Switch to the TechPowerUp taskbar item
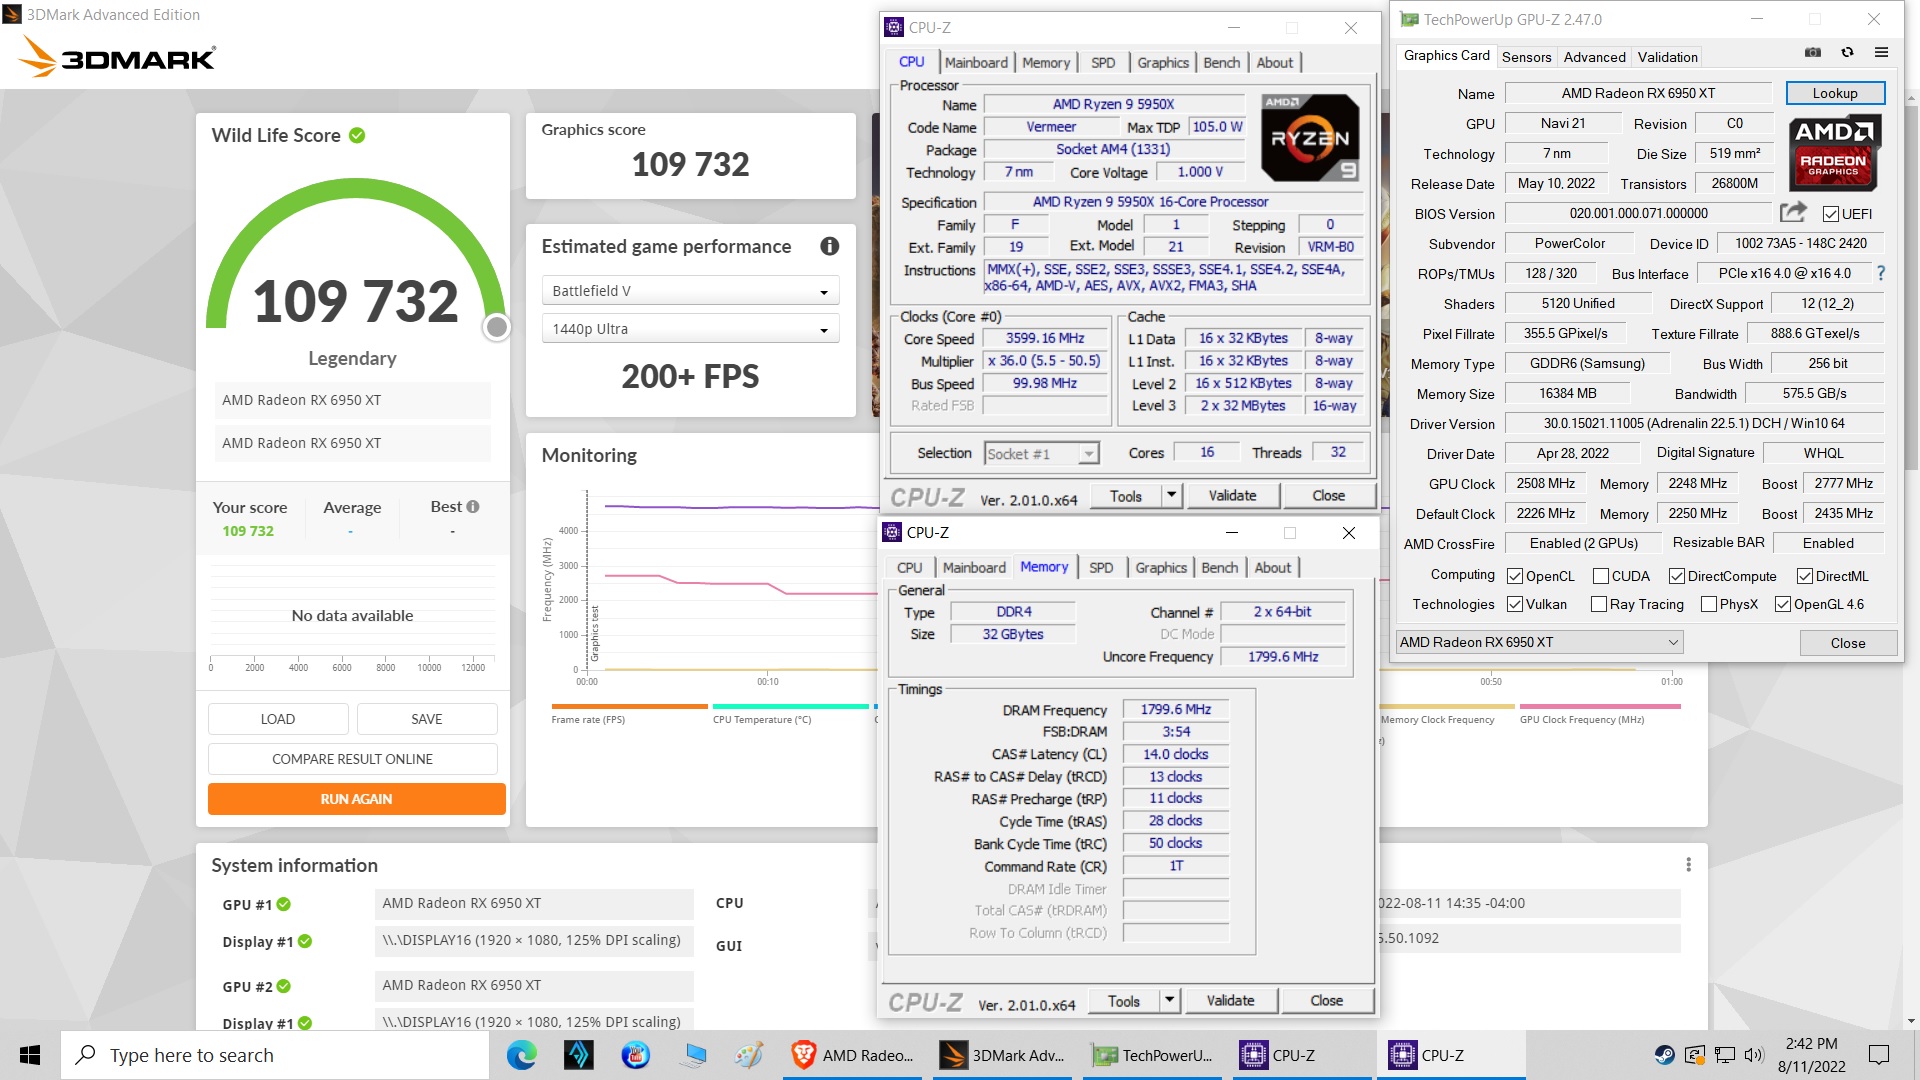The height and width of the screenshot is (1080, 1920). coord(1152,1055)
